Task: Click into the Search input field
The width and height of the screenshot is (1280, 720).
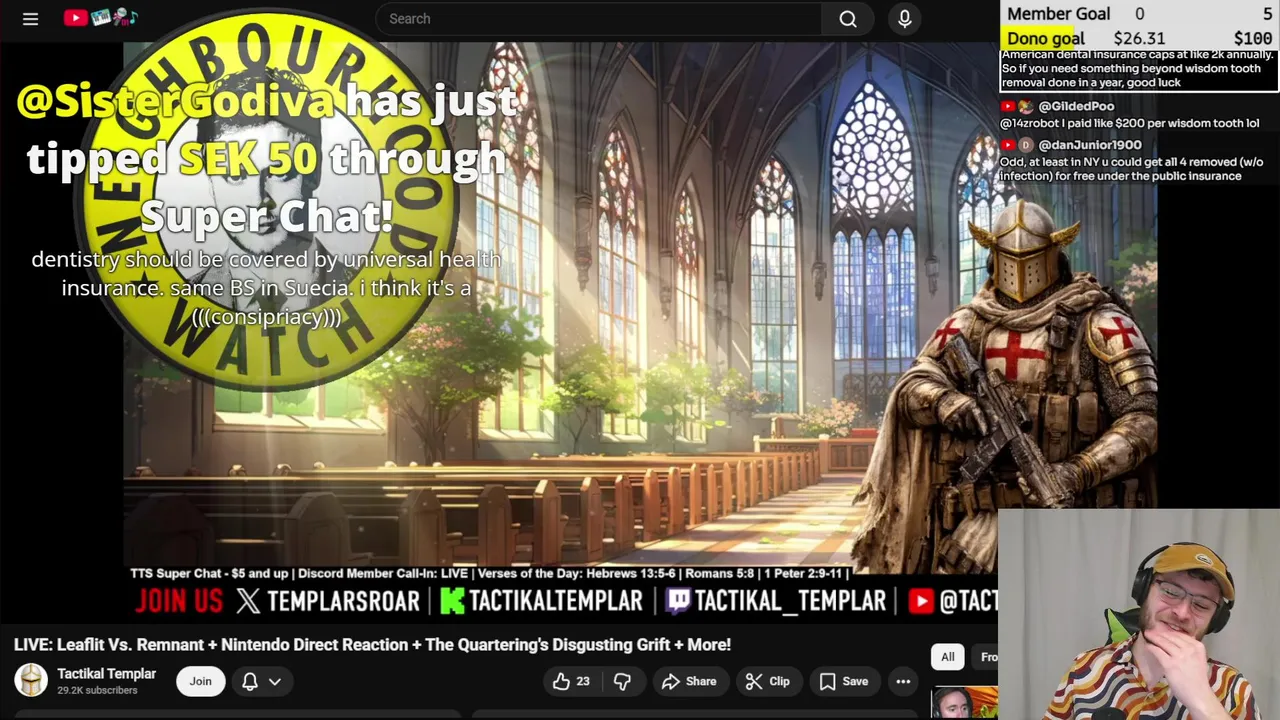Action: (x=598, y=18)
